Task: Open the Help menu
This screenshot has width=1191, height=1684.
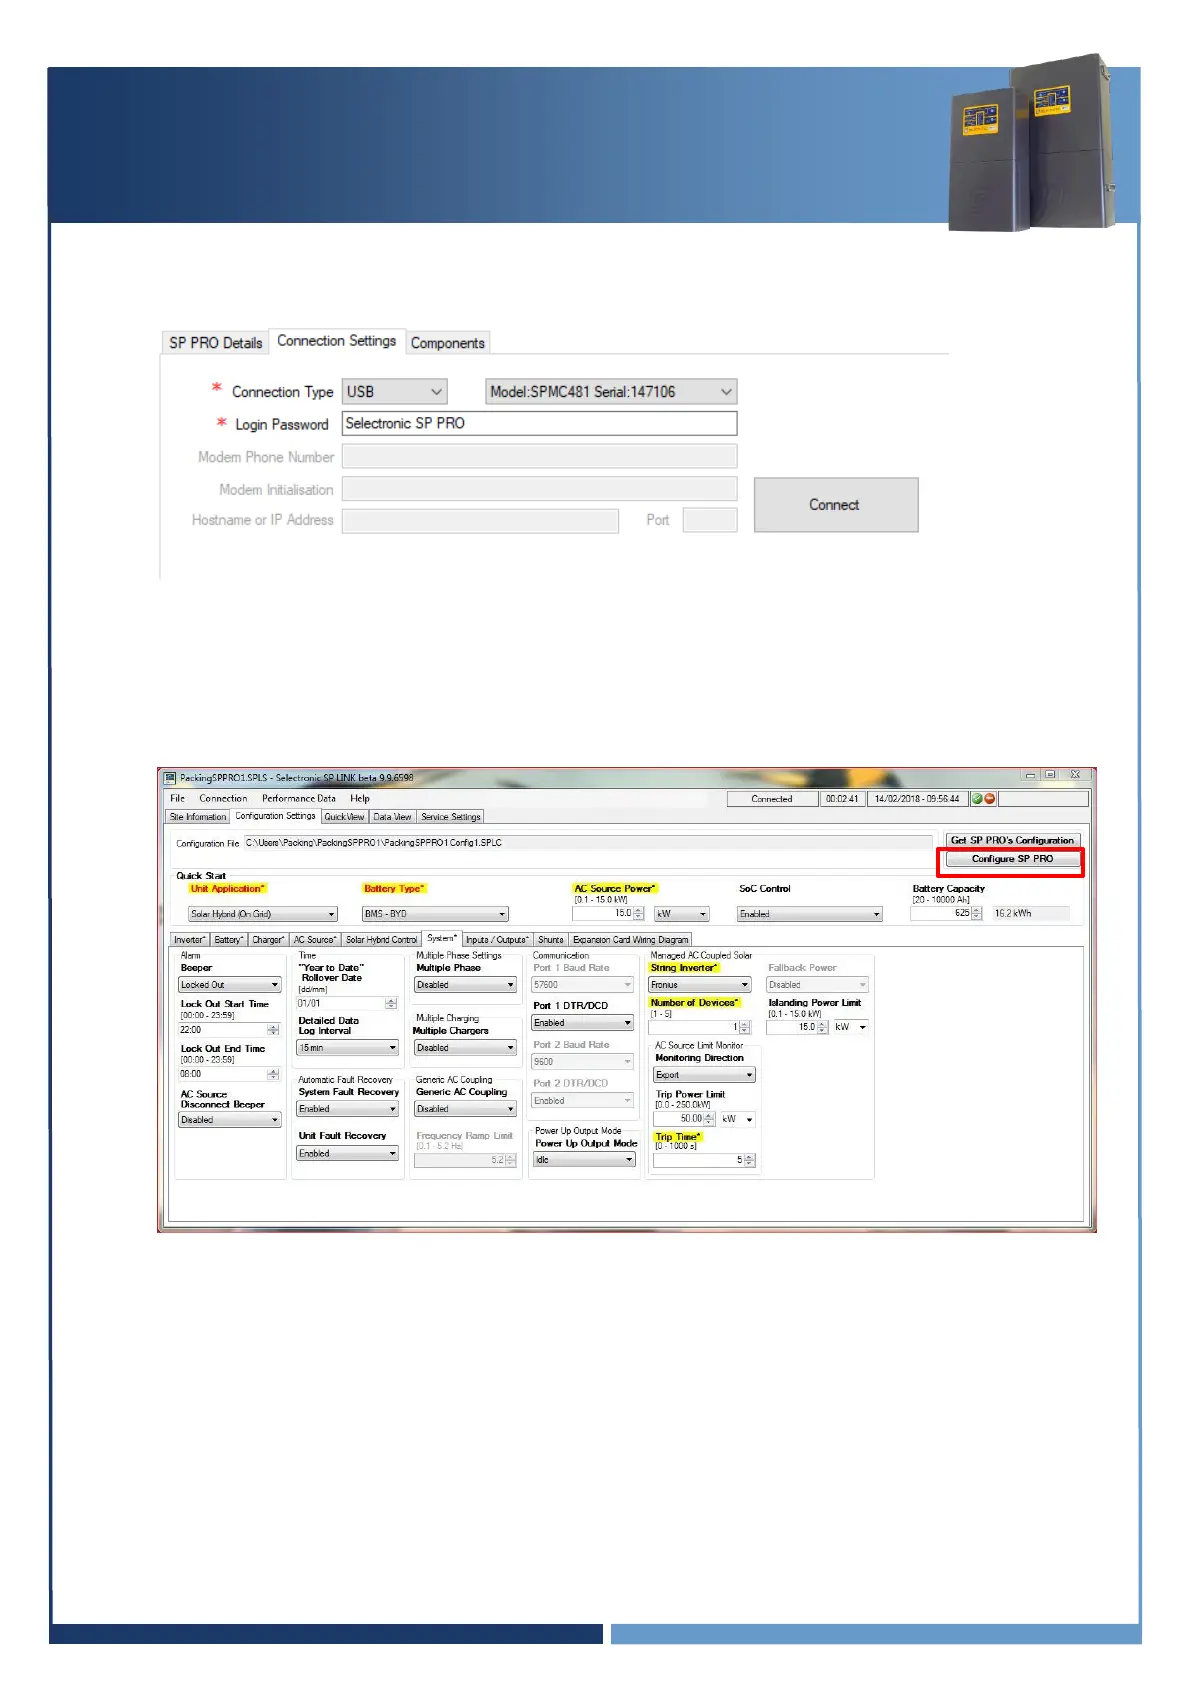Action: coord(360,798)
